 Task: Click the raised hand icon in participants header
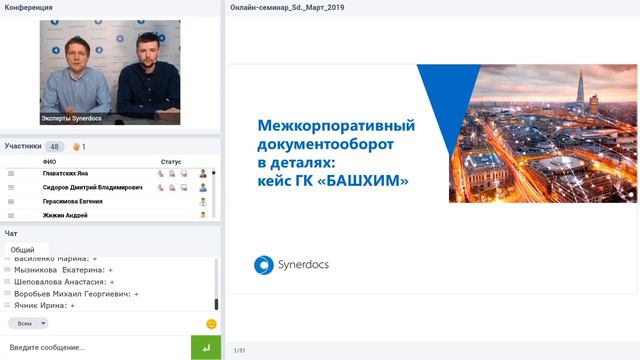coord(76,147)
